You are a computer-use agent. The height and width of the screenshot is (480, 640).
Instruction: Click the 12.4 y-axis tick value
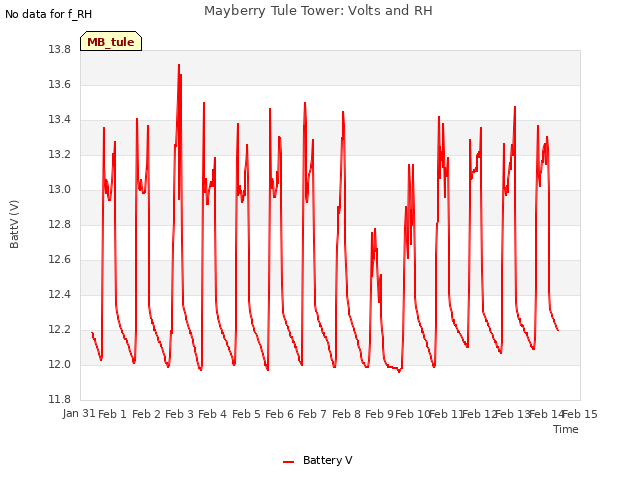(x=60, y=294)
